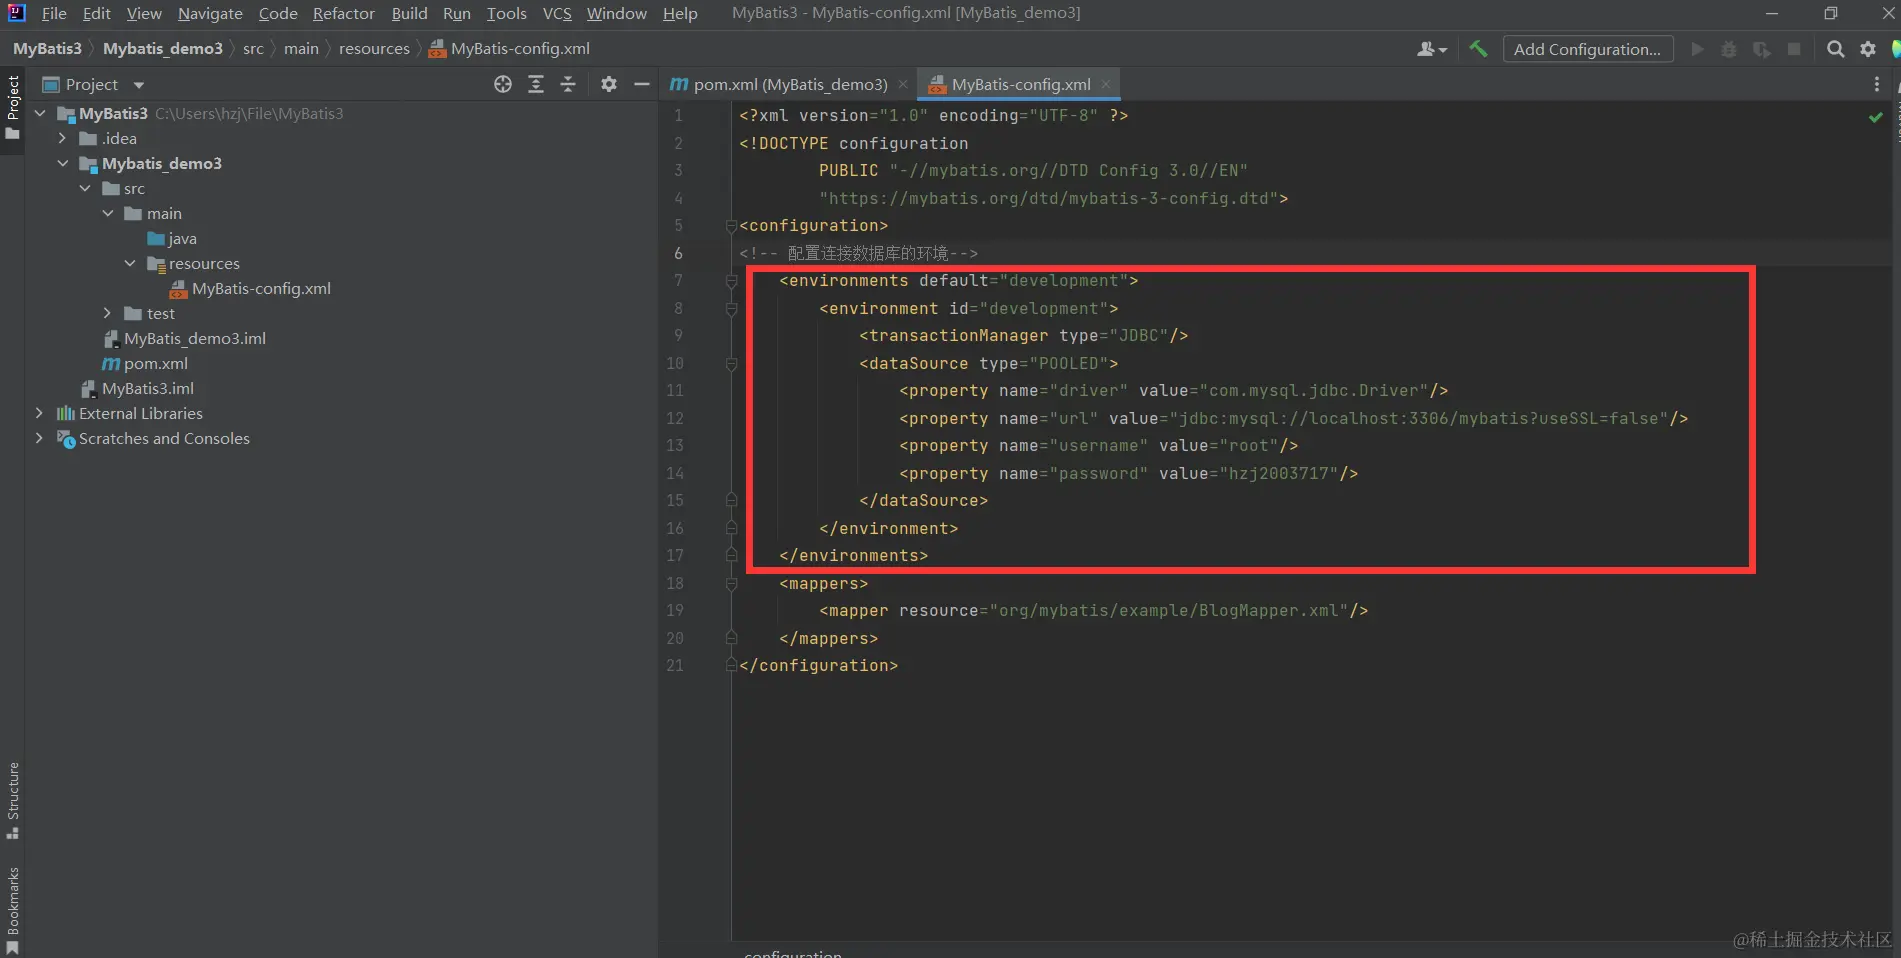This screenshot has height=958, width=1901.
Task: Open IDE settings gear in top toolbar
Action: [x=1868, y=49]
